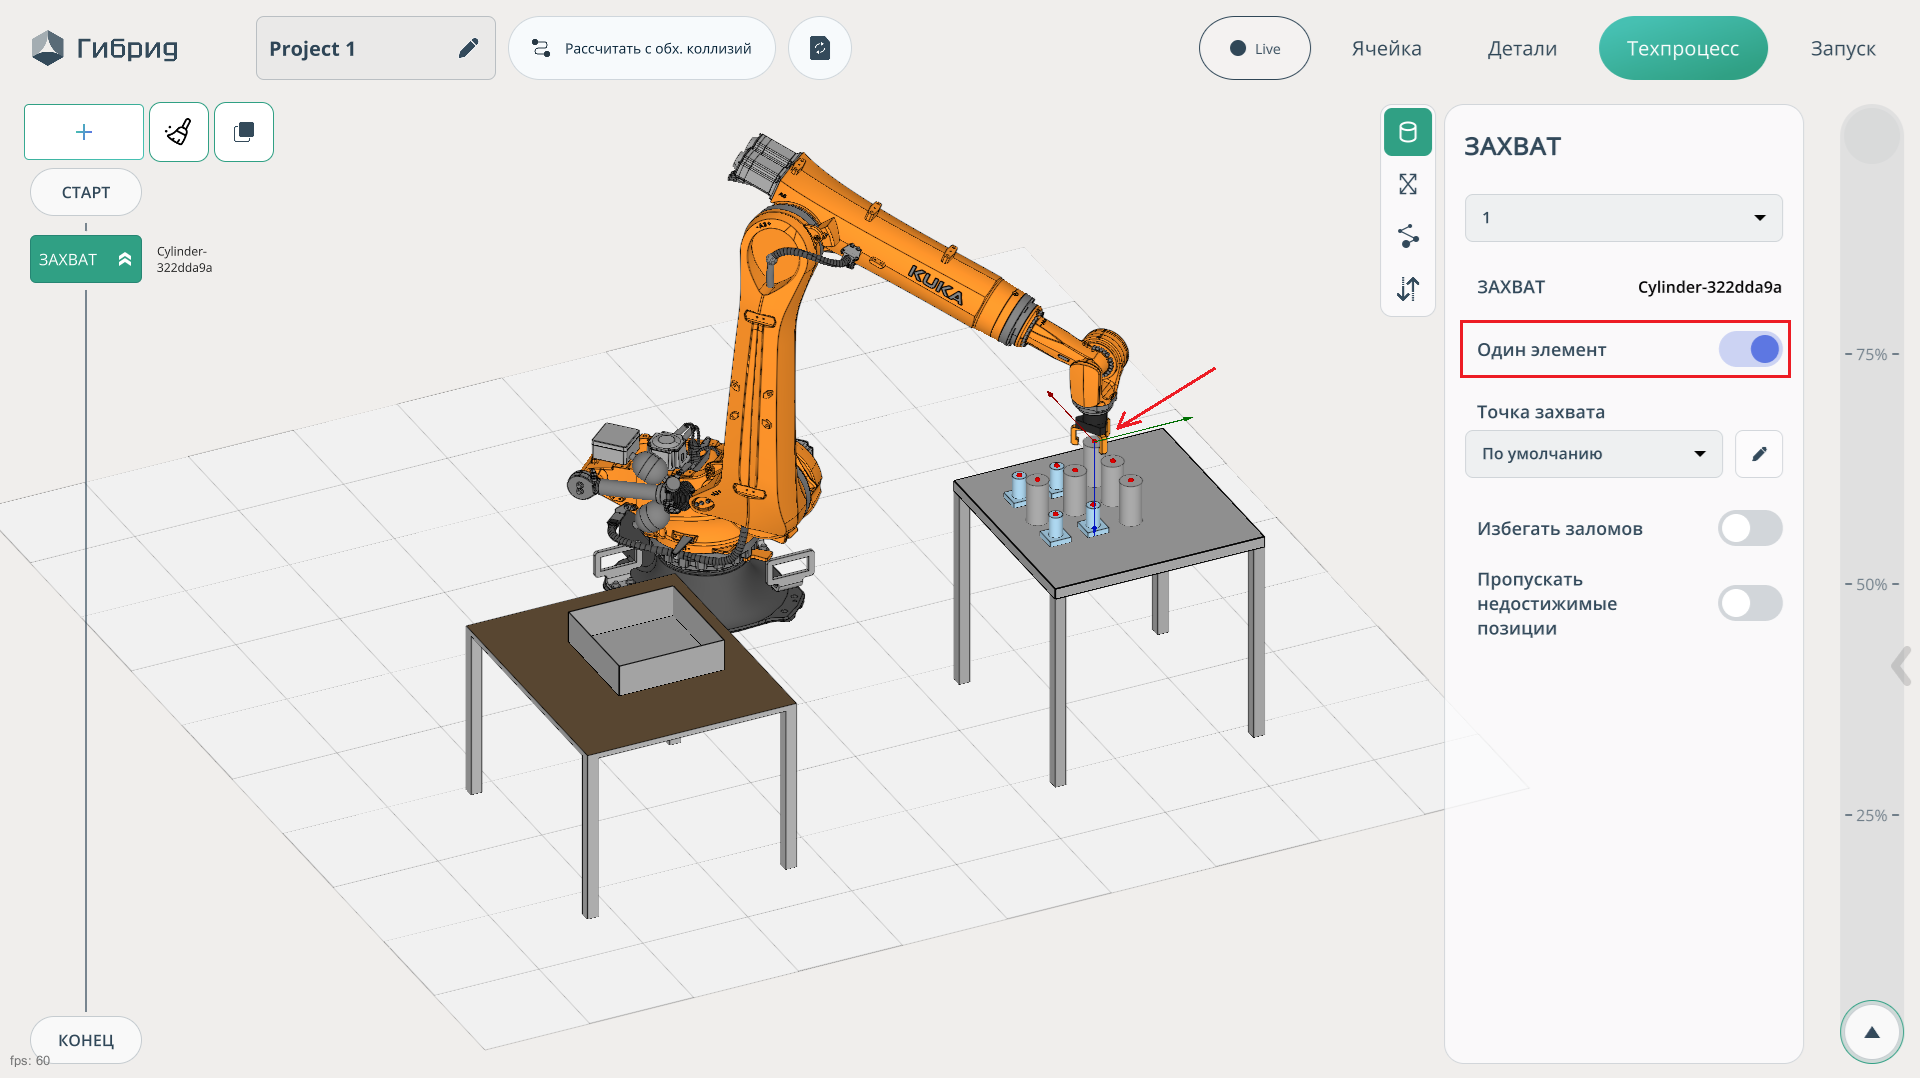
Task: Enable the Избегать заломов toggle
Action: click(1750, 528)
